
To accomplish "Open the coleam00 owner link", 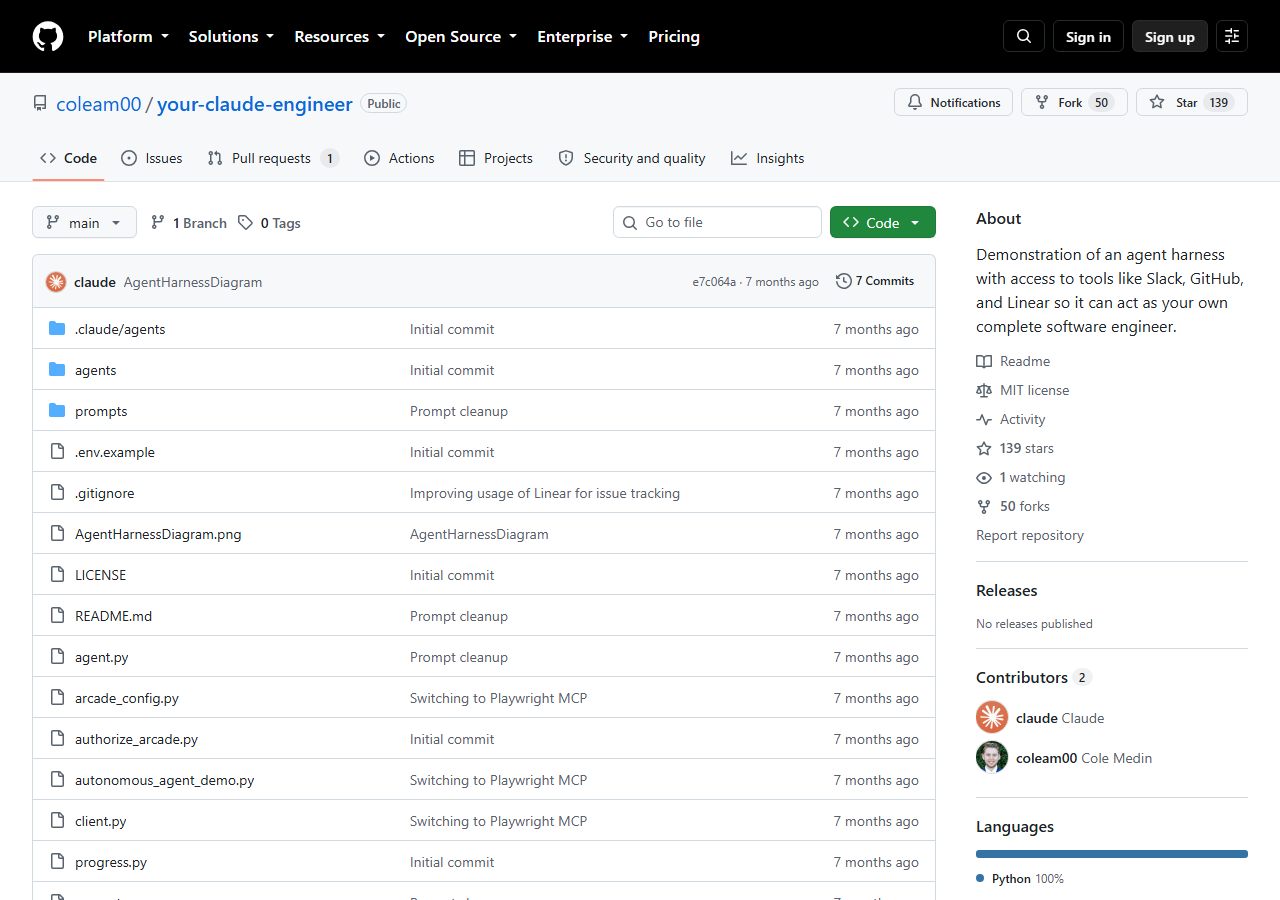I will [99, 104].
